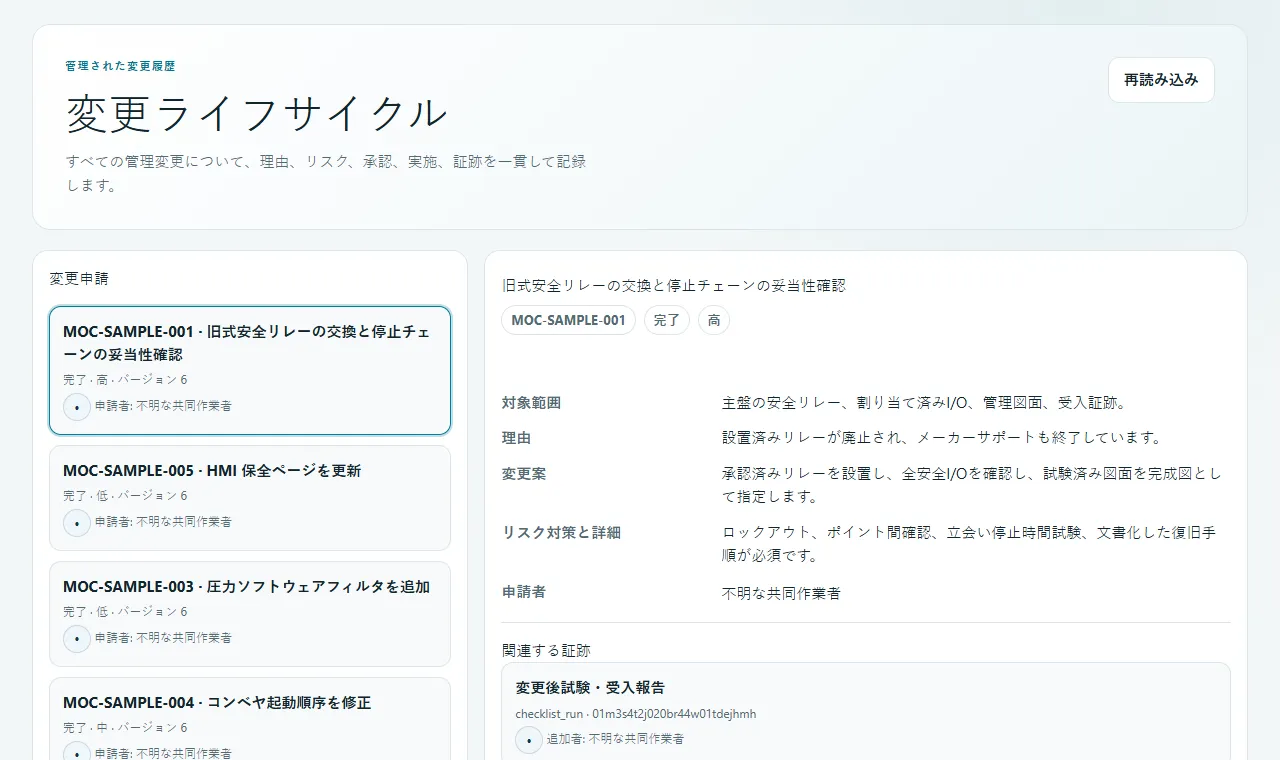Click the 変更申請 list heading
Viewport: 1280px width, 760px height.
79,279
